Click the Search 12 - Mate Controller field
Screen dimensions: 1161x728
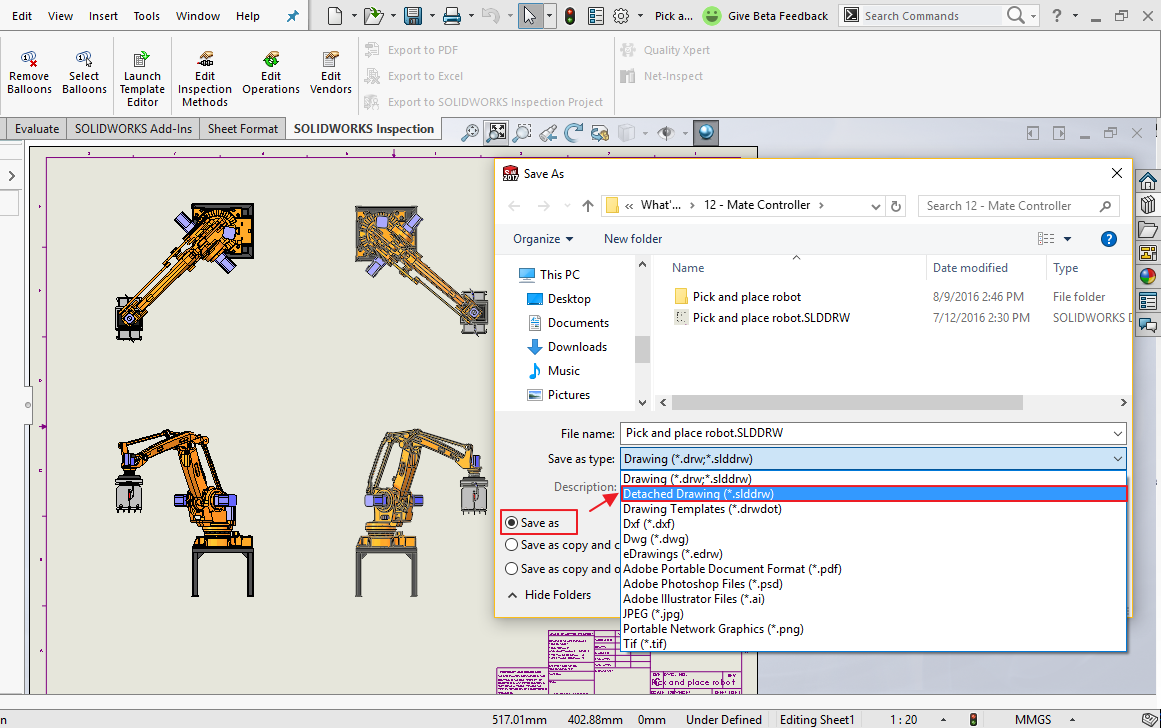tap(1017, 206)
